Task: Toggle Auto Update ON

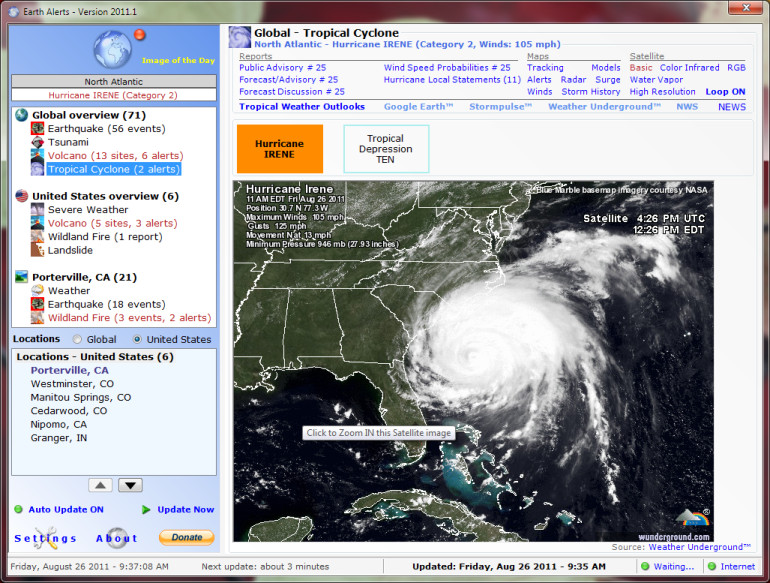Action: coord(66,509)
